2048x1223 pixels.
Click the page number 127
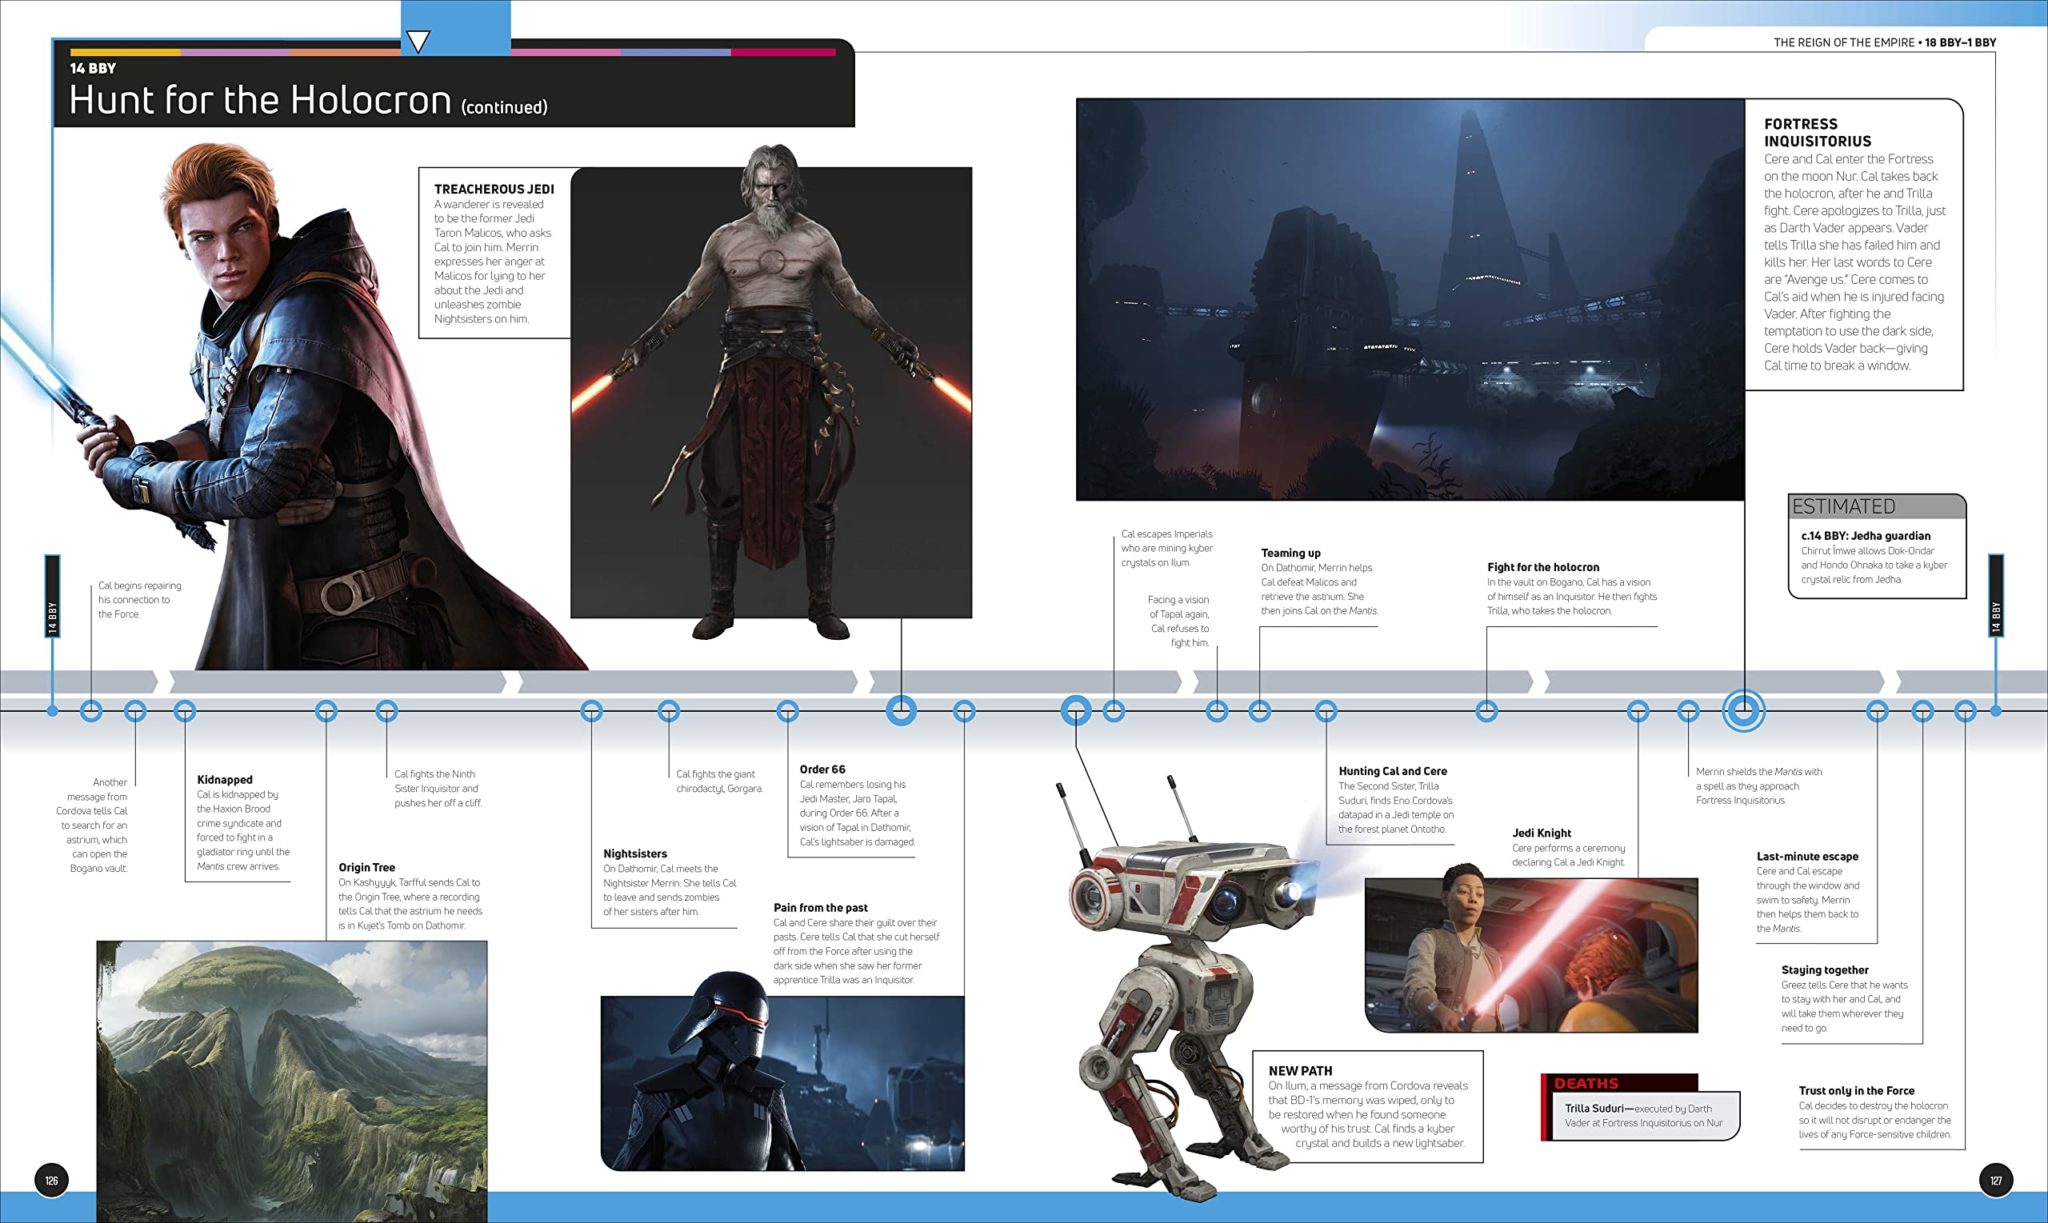1996,1179
